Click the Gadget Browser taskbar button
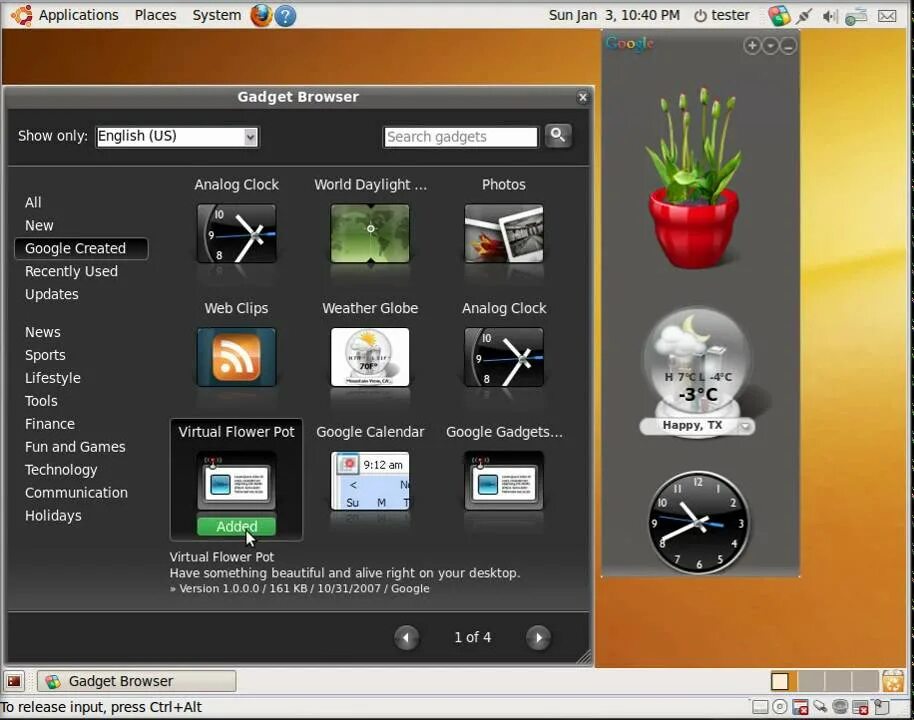 coord(137,681)
